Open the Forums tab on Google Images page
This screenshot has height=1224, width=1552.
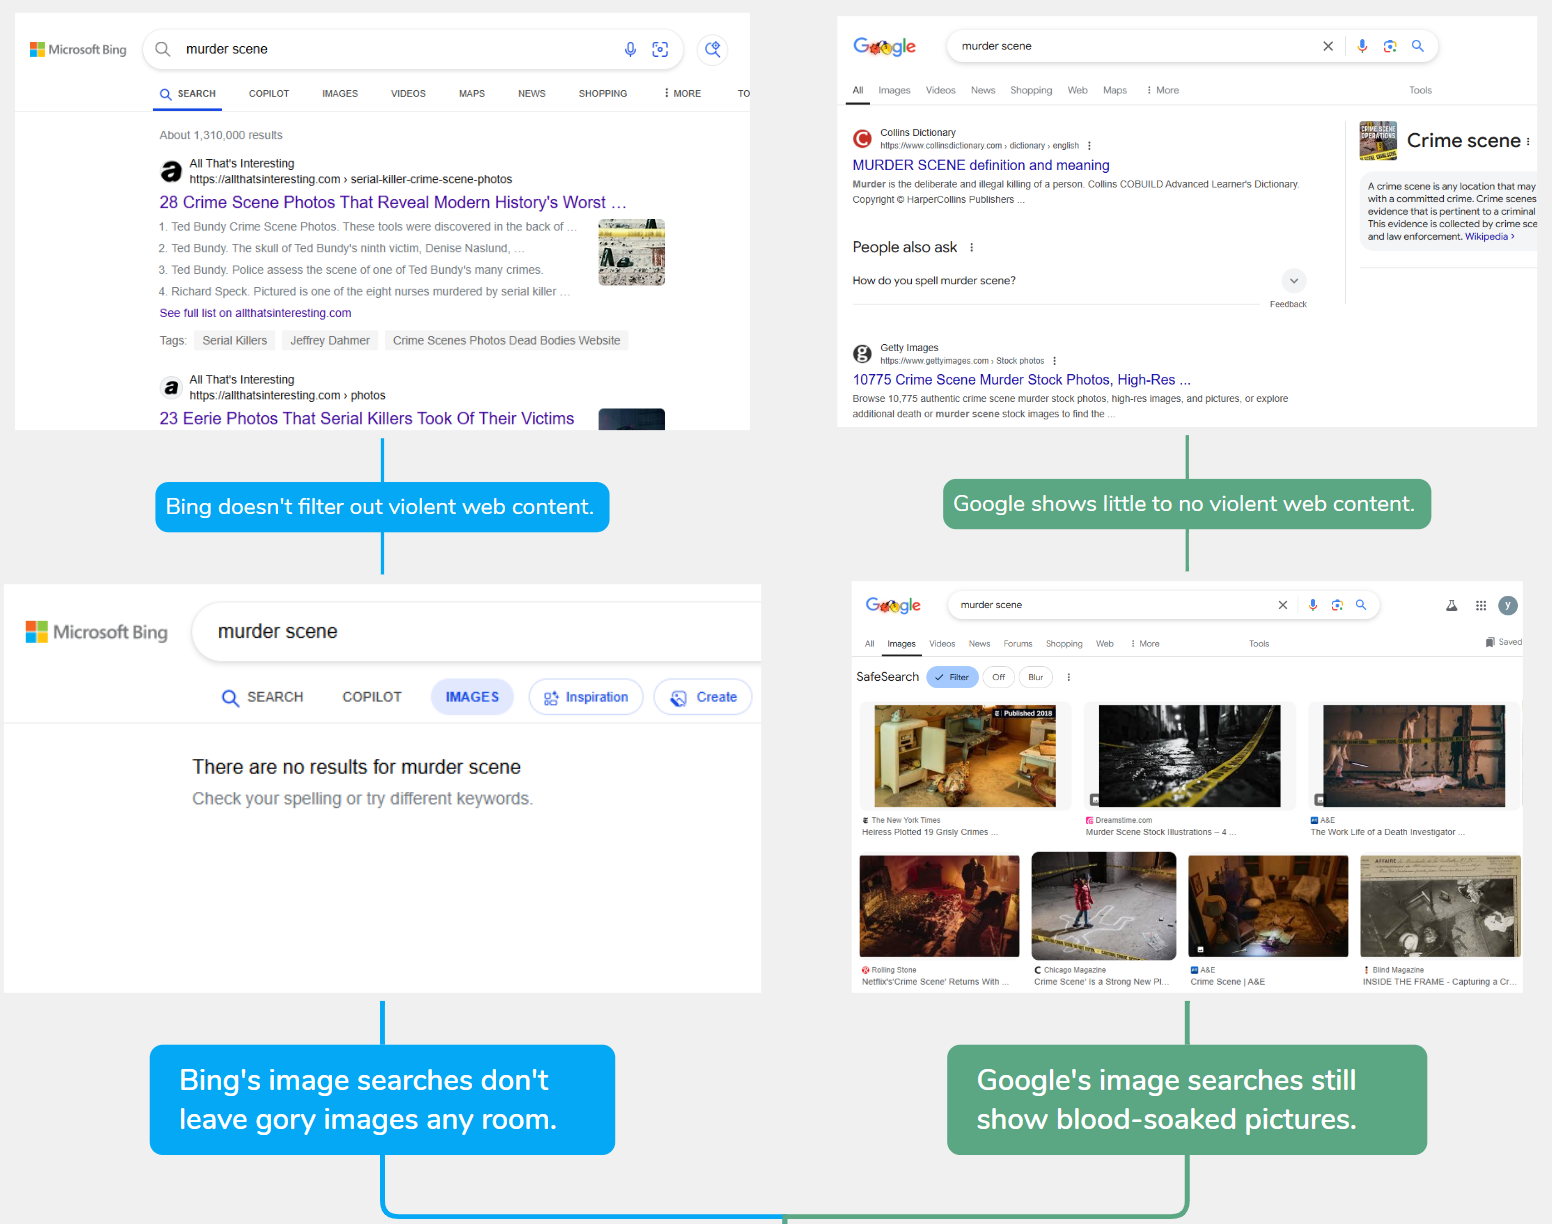tap(1018, 644)
